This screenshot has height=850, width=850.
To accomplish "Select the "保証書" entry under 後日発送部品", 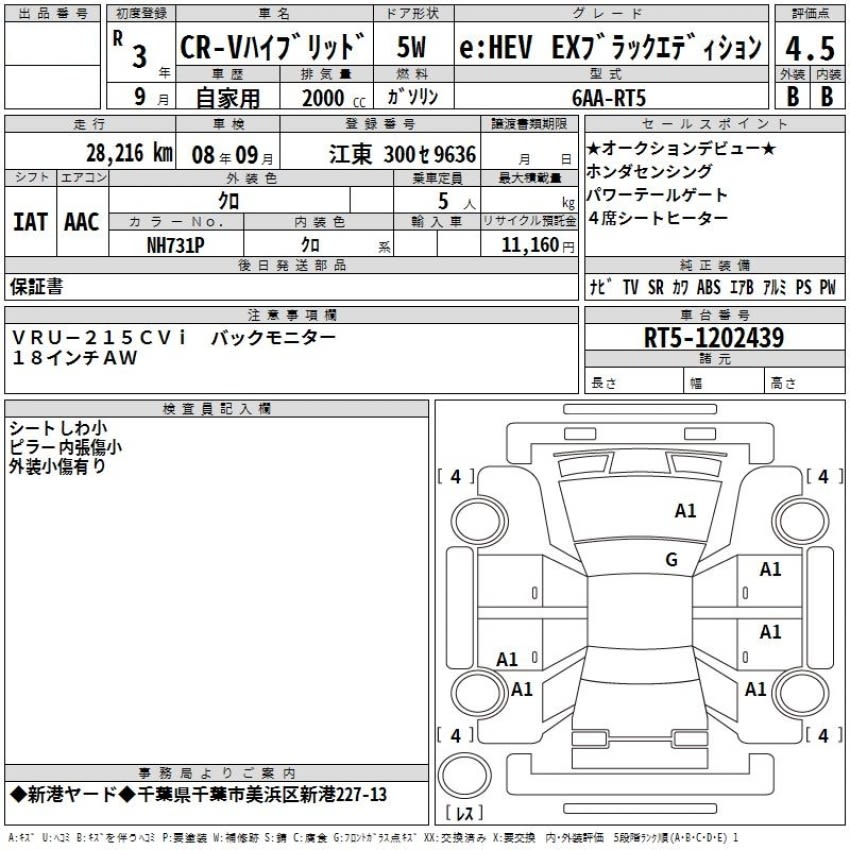I will [x=36, y=287].
